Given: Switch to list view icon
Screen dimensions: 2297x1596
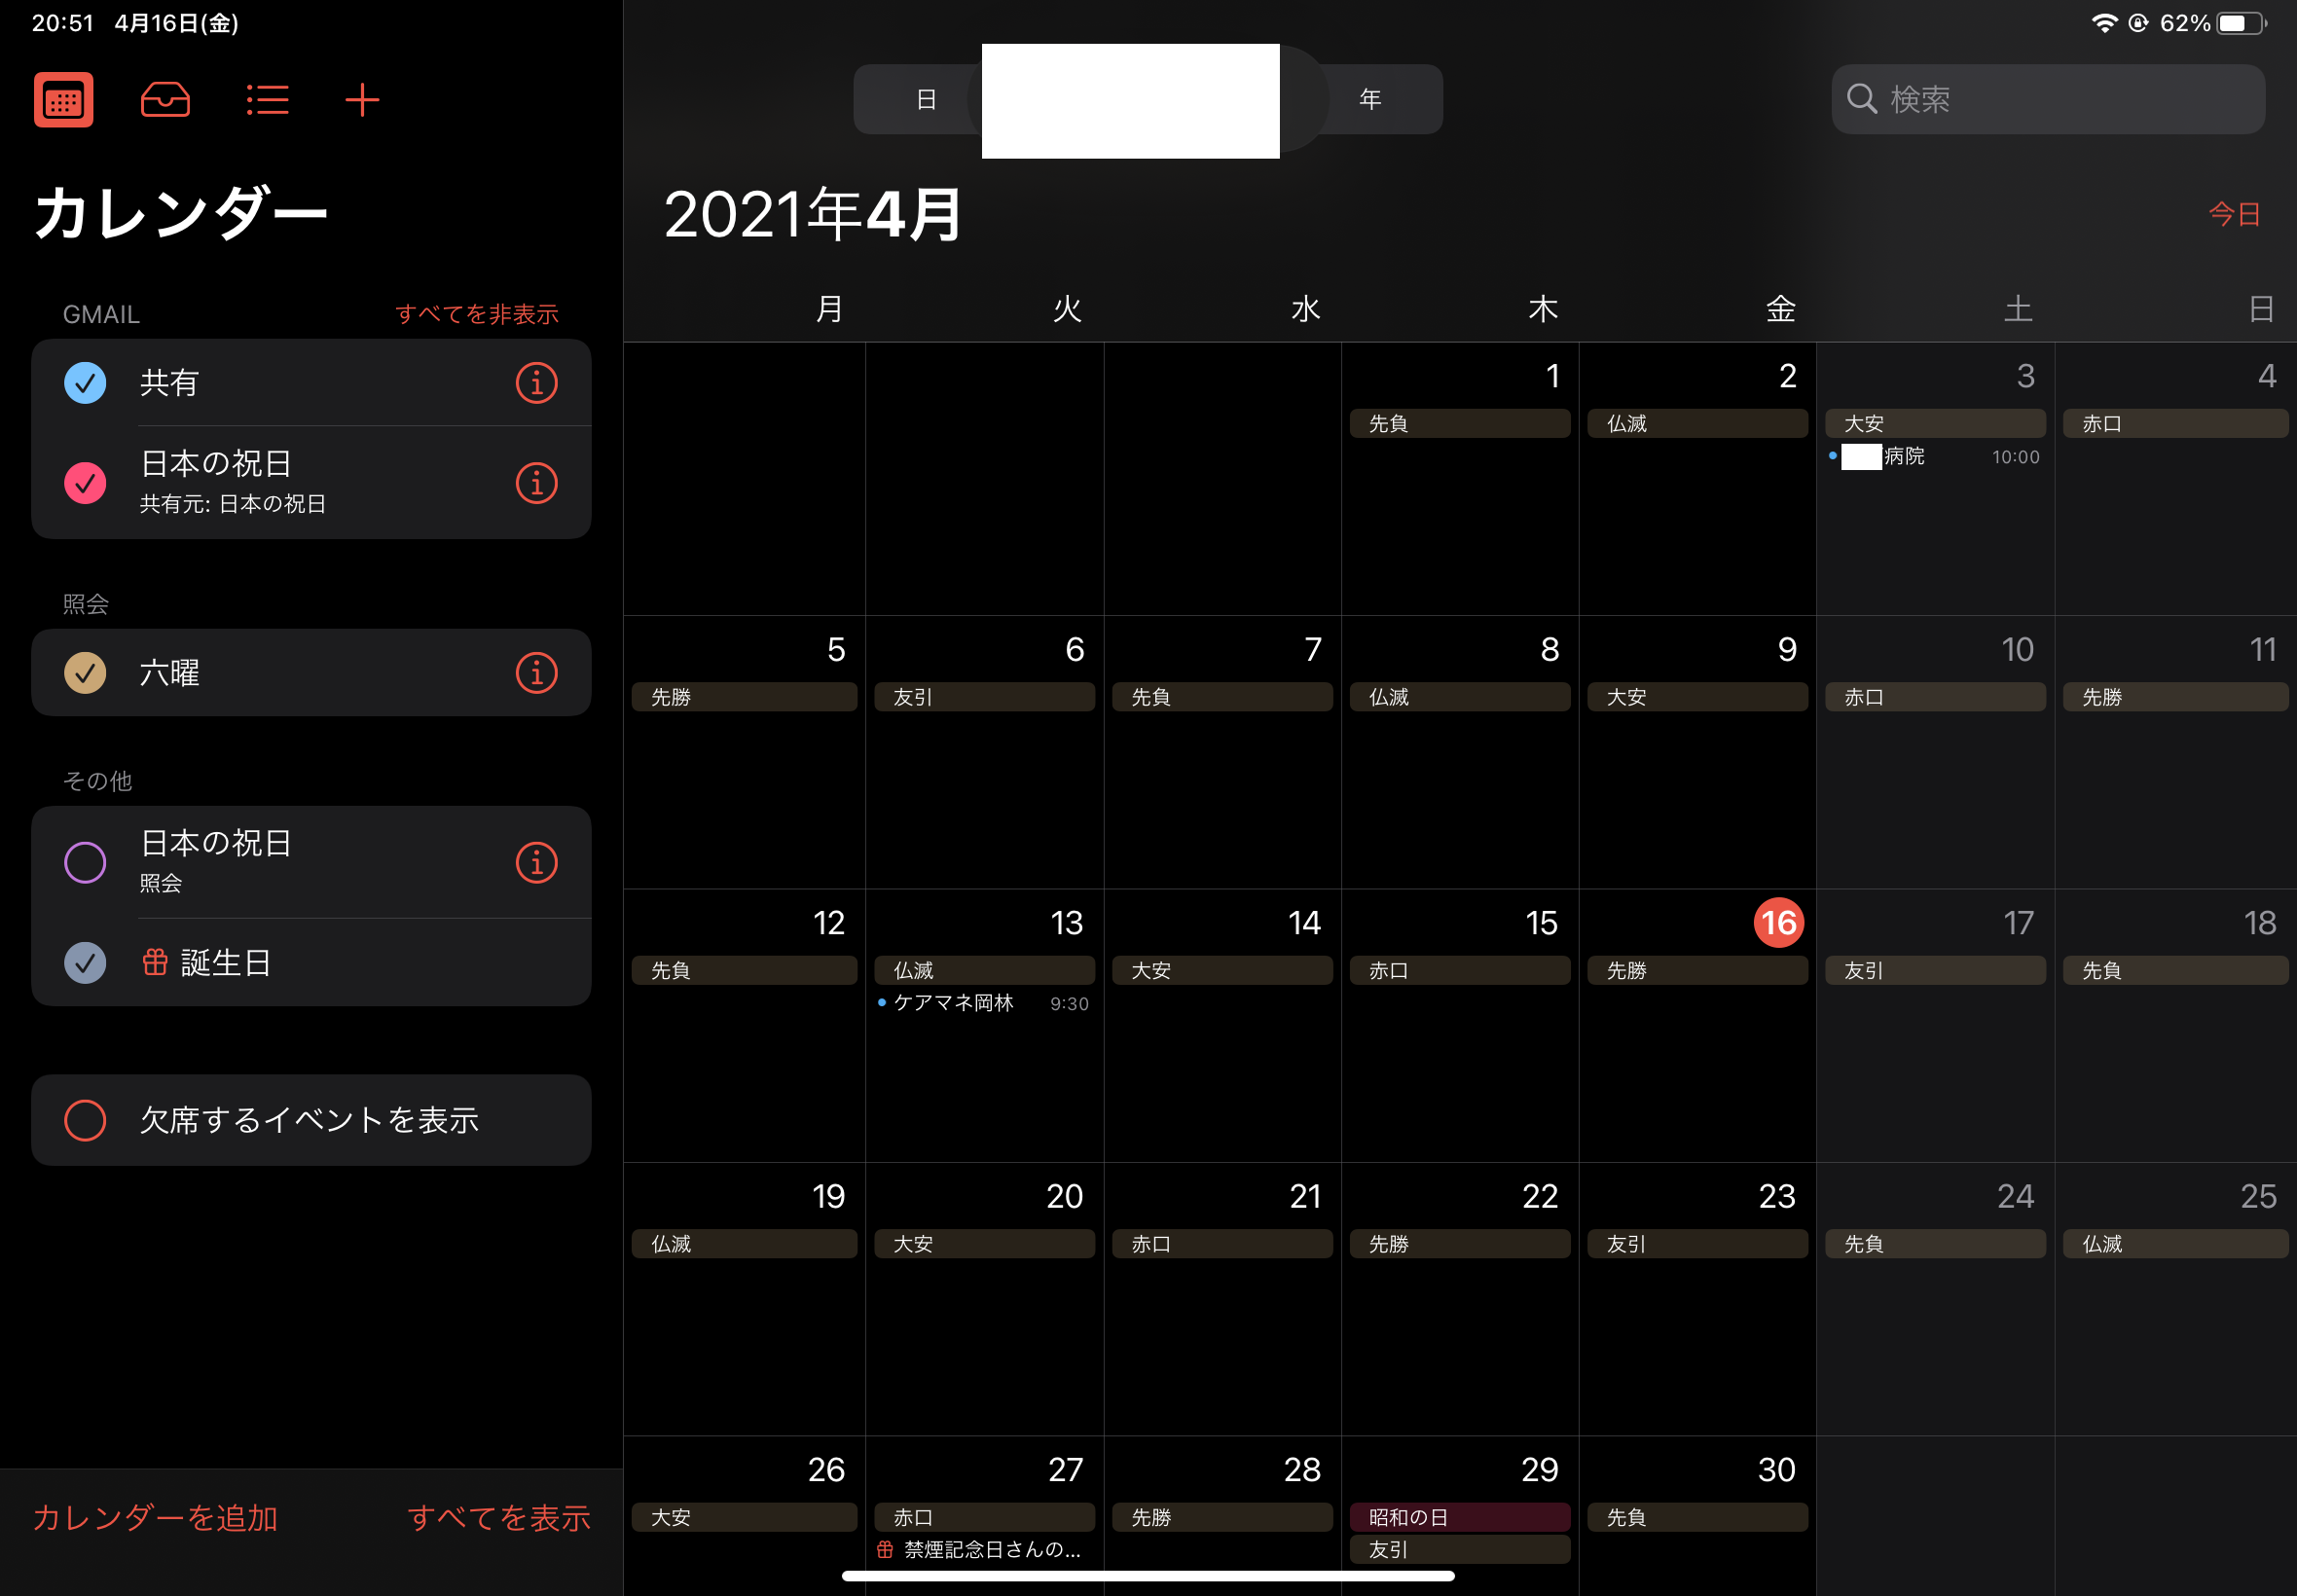Looking at the screenshot, I should tap(267, 100).
